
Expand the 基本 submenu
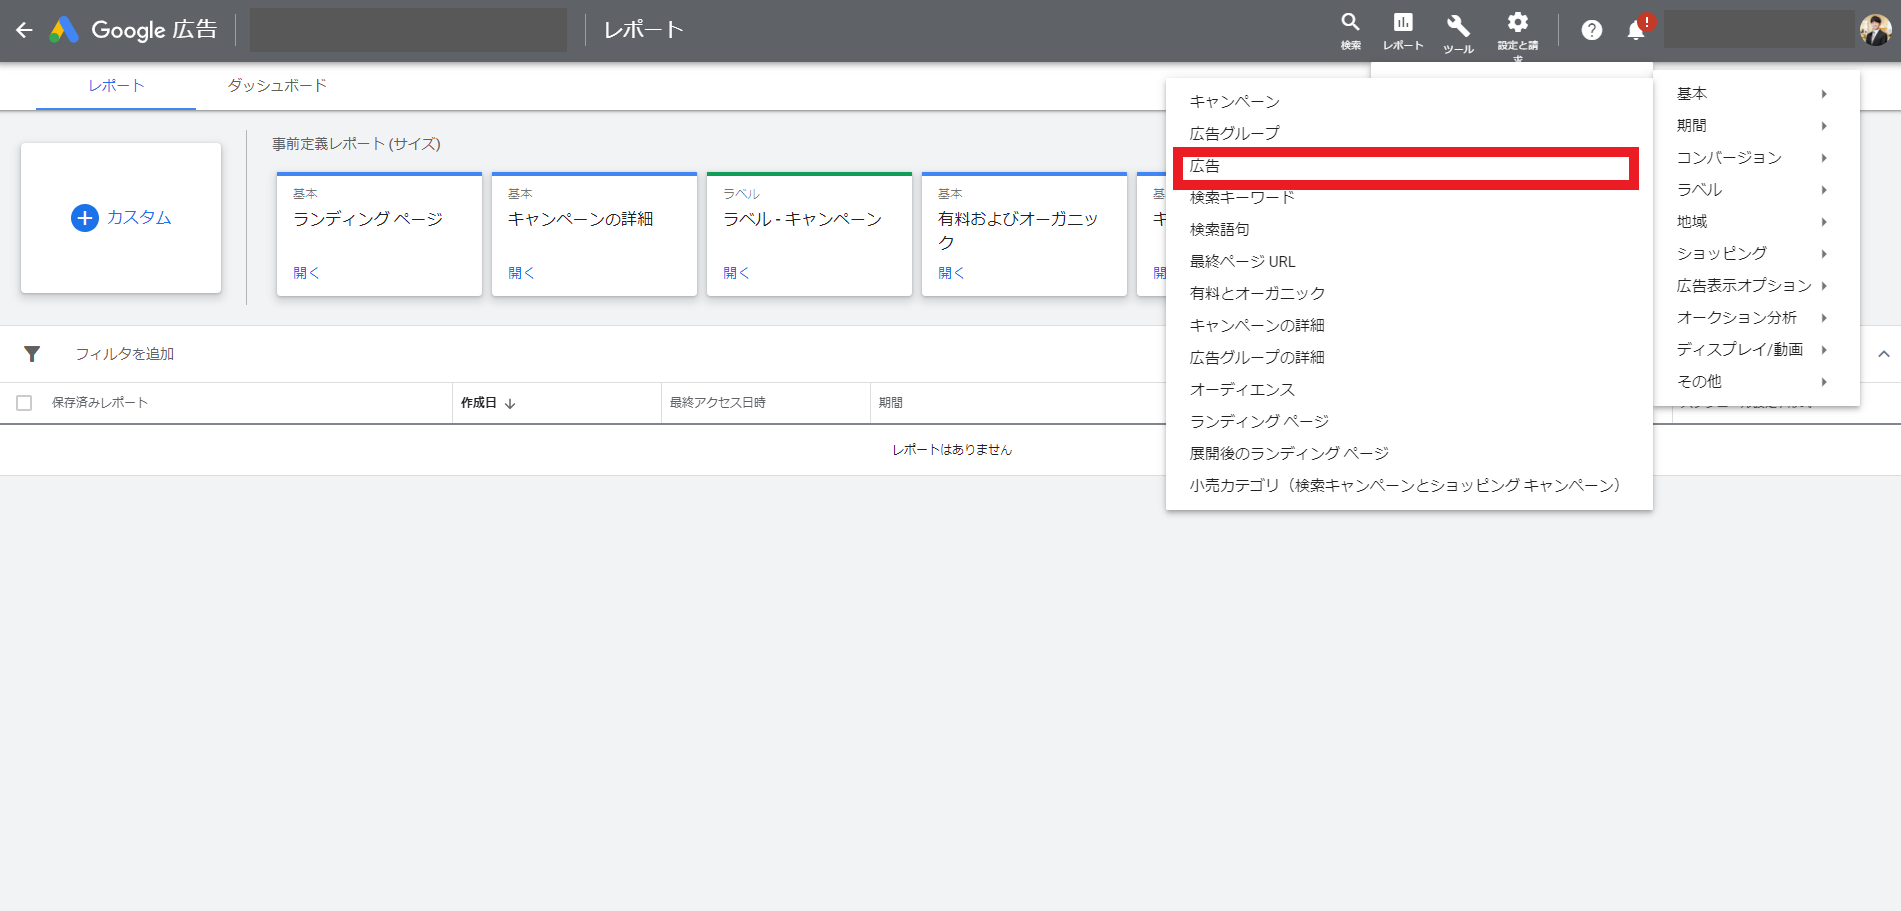[1756, 94]
